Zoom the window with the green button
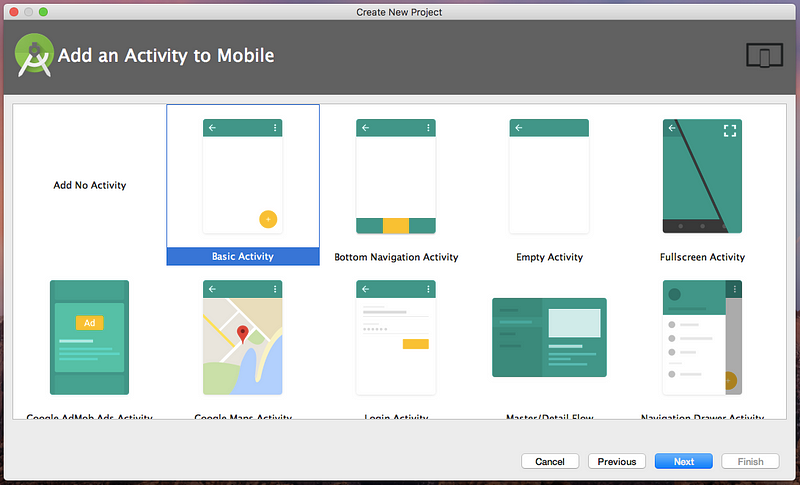Screen dimensions: 800x485 [x=43, y=12]
